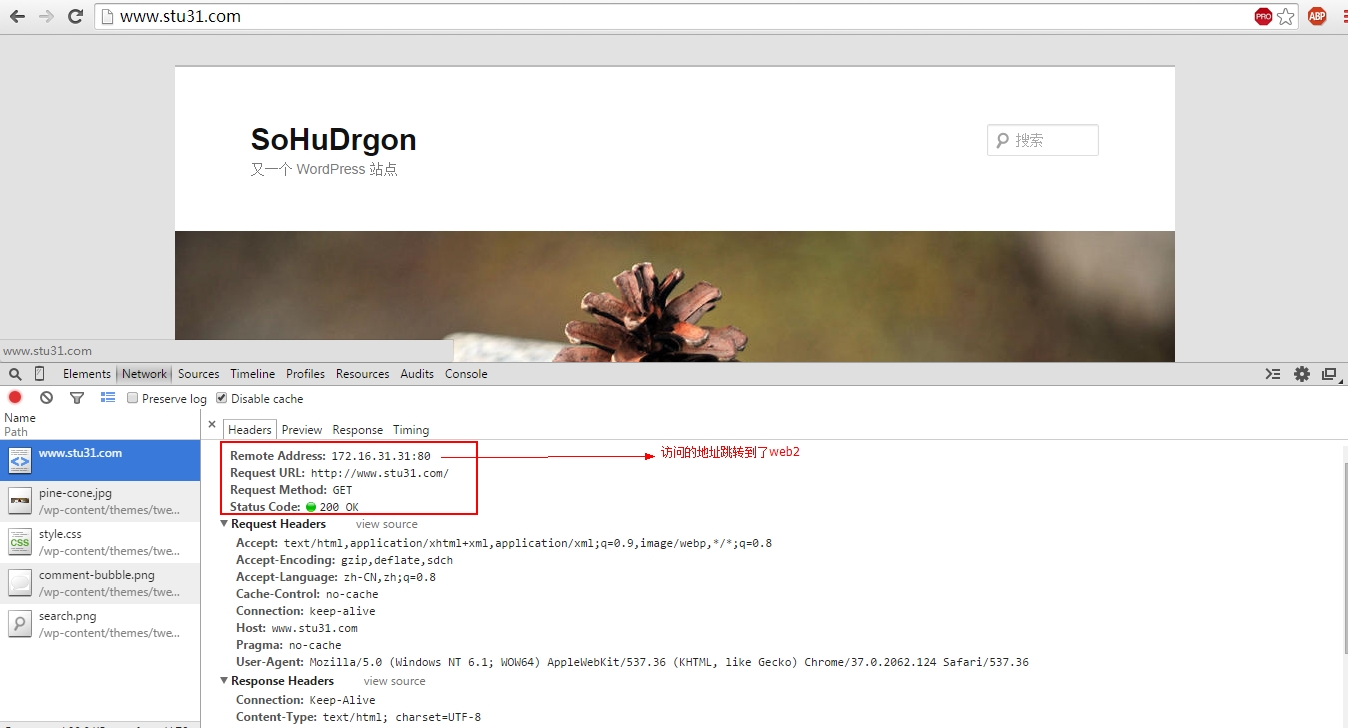This screenshot has height=728, width=1348.
Task: Select the pine-cone.jpg request thumbnail icon
Action: tap(20, 501)
